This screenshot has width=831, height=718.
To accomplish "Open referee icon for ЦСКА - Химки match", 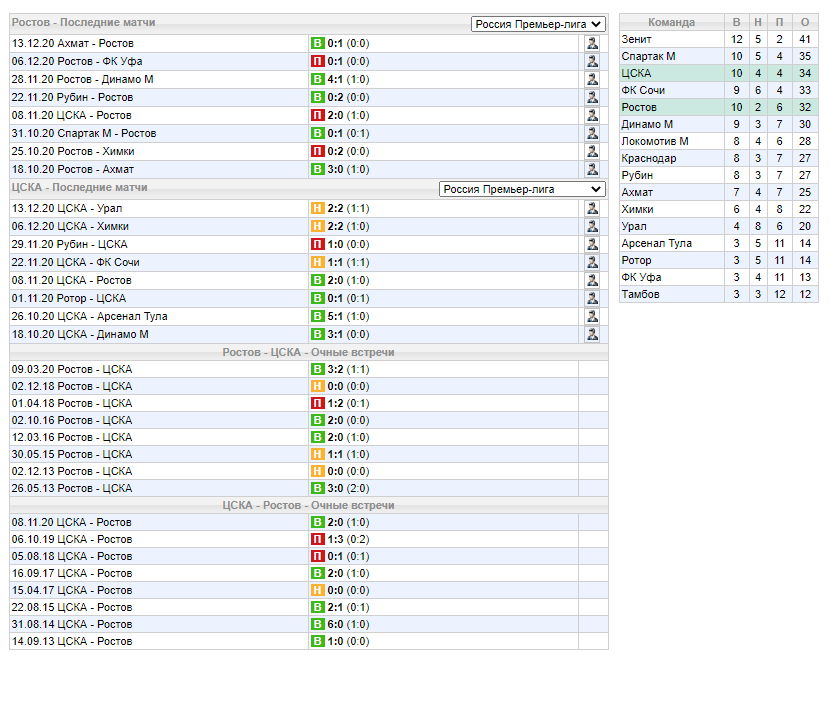I will pyautogui.click(x=592, y=226).
